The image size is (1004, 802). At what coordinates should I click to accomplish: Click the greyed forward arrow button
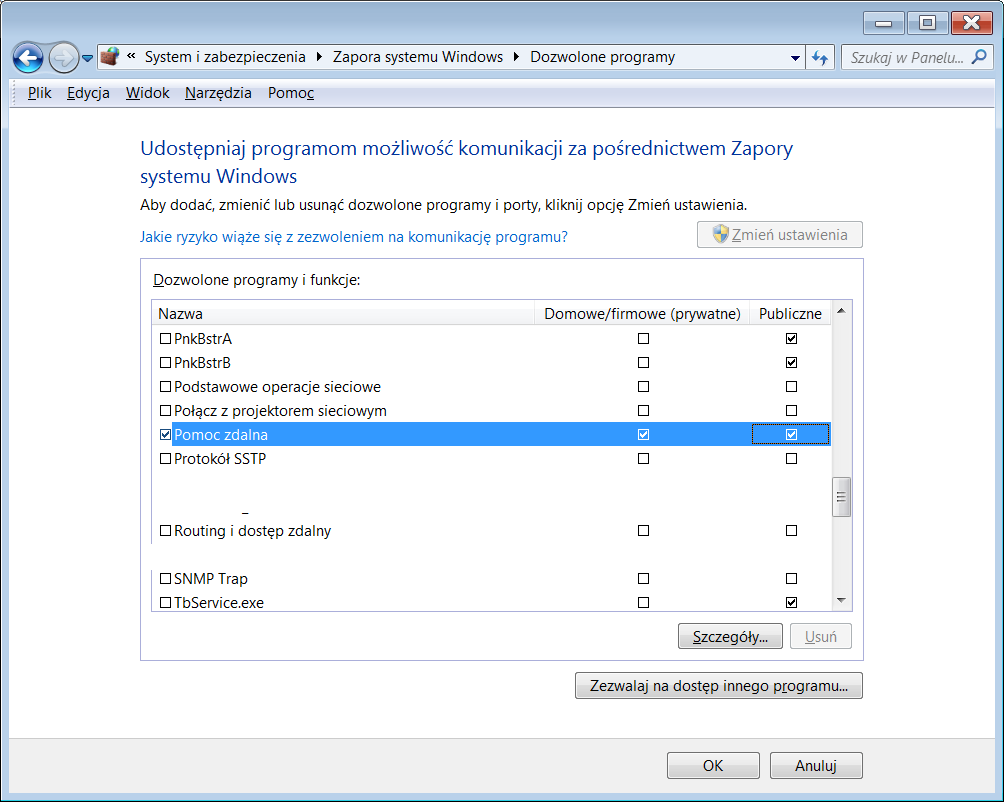(x=63, y=58)
